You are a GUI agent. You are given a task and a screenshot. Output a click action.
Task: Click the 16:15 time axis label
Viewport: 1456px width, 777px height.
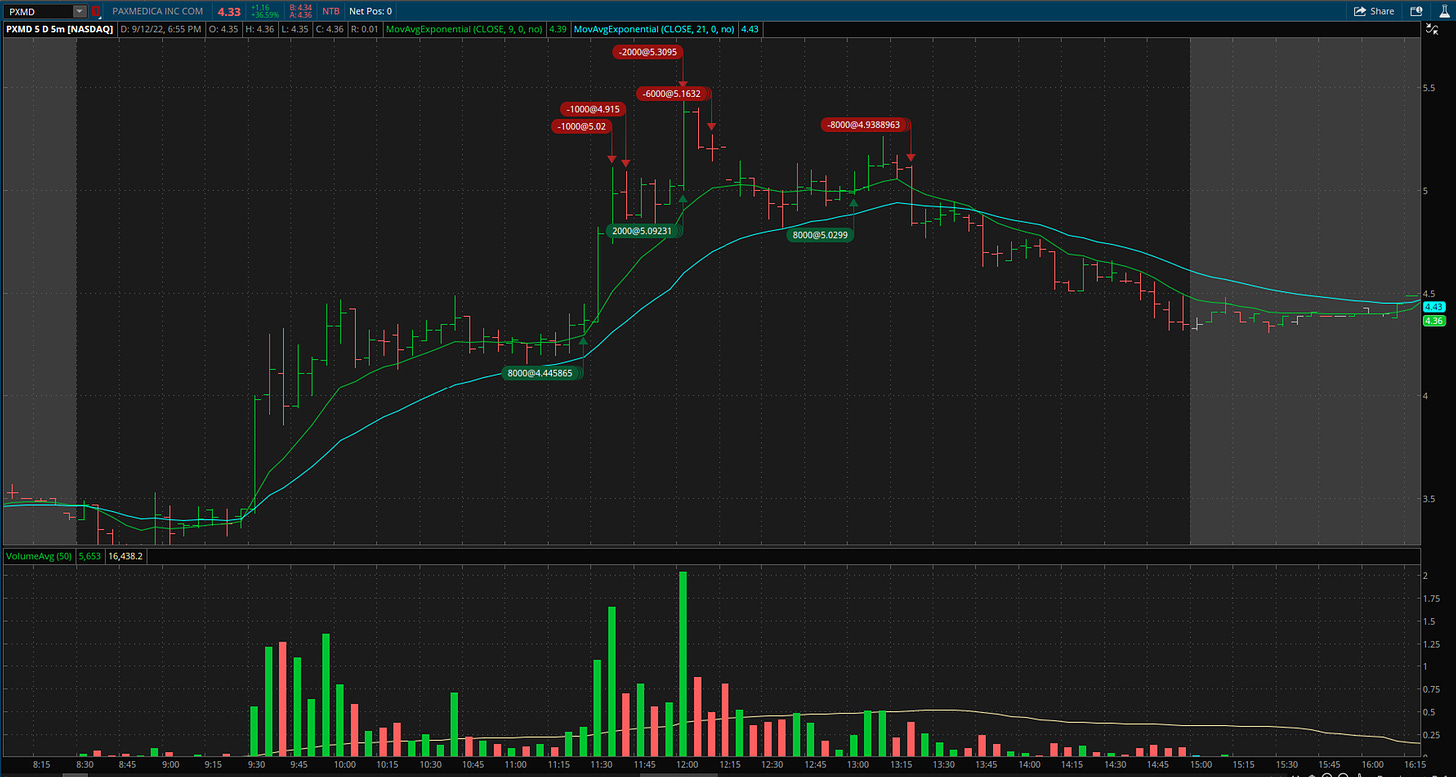[x=1415, y=764]
